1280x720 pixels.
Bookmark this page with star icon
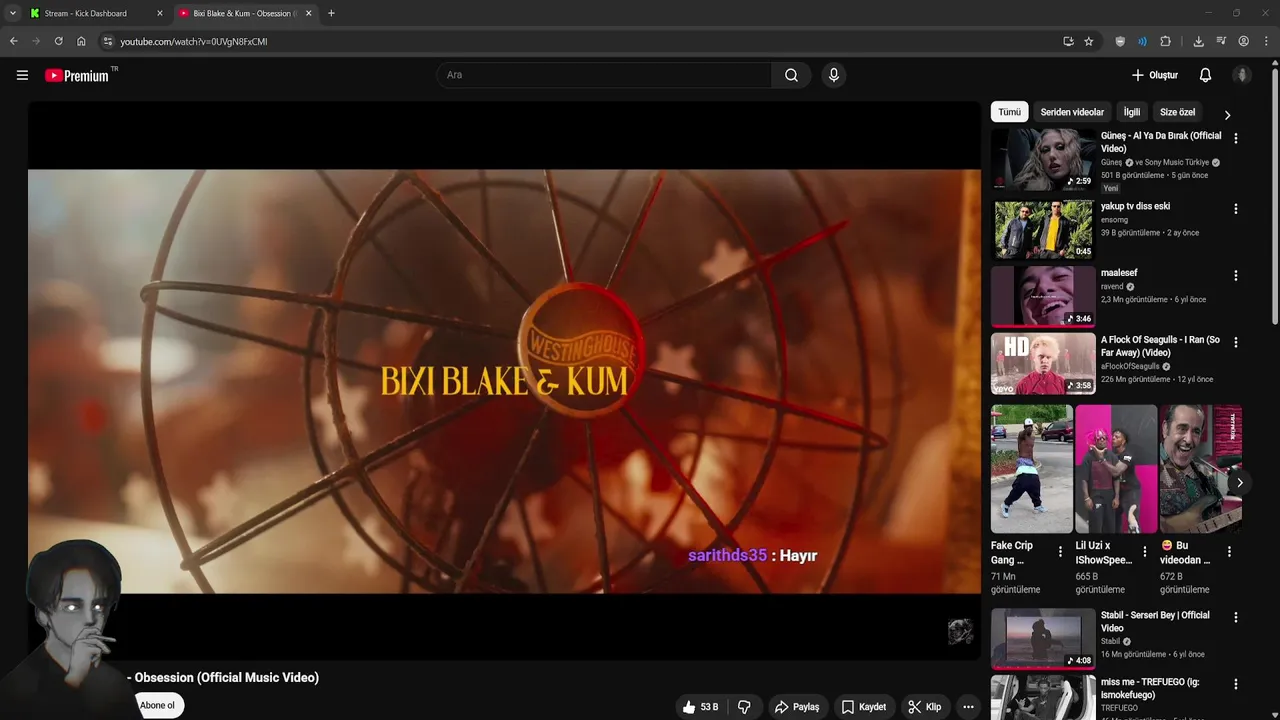click(x=1089, y=41)
